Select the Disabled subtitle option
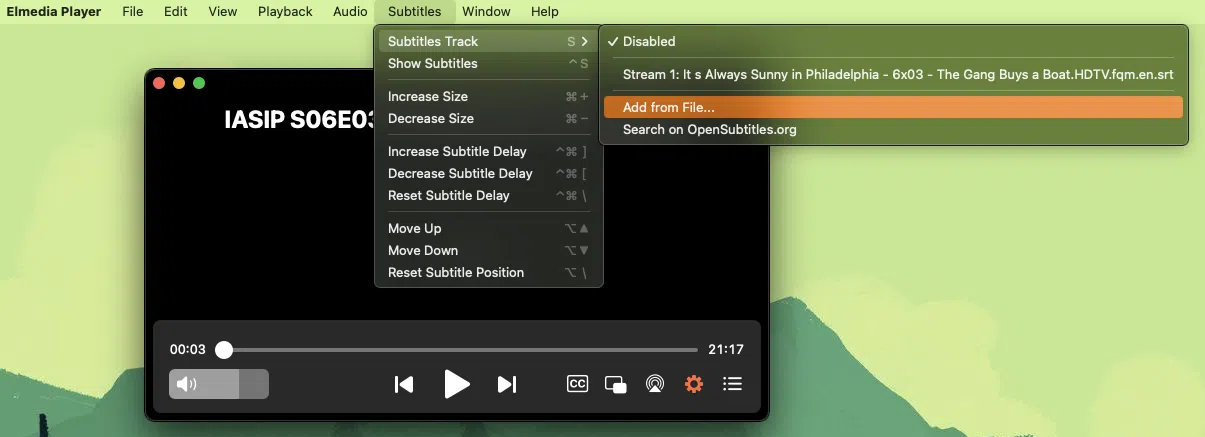The height and width of the screenshot is (437, 1205). point(649,42)
